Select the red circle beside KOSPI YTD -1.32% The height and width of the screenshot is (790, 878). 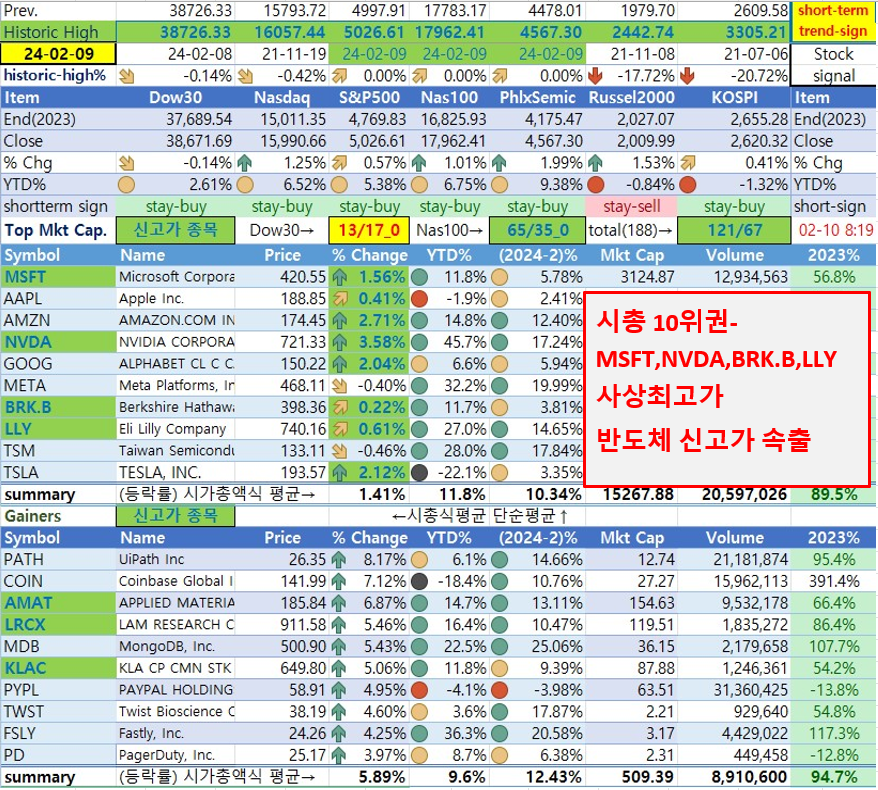pyautogui.click(x=688, y=185)
